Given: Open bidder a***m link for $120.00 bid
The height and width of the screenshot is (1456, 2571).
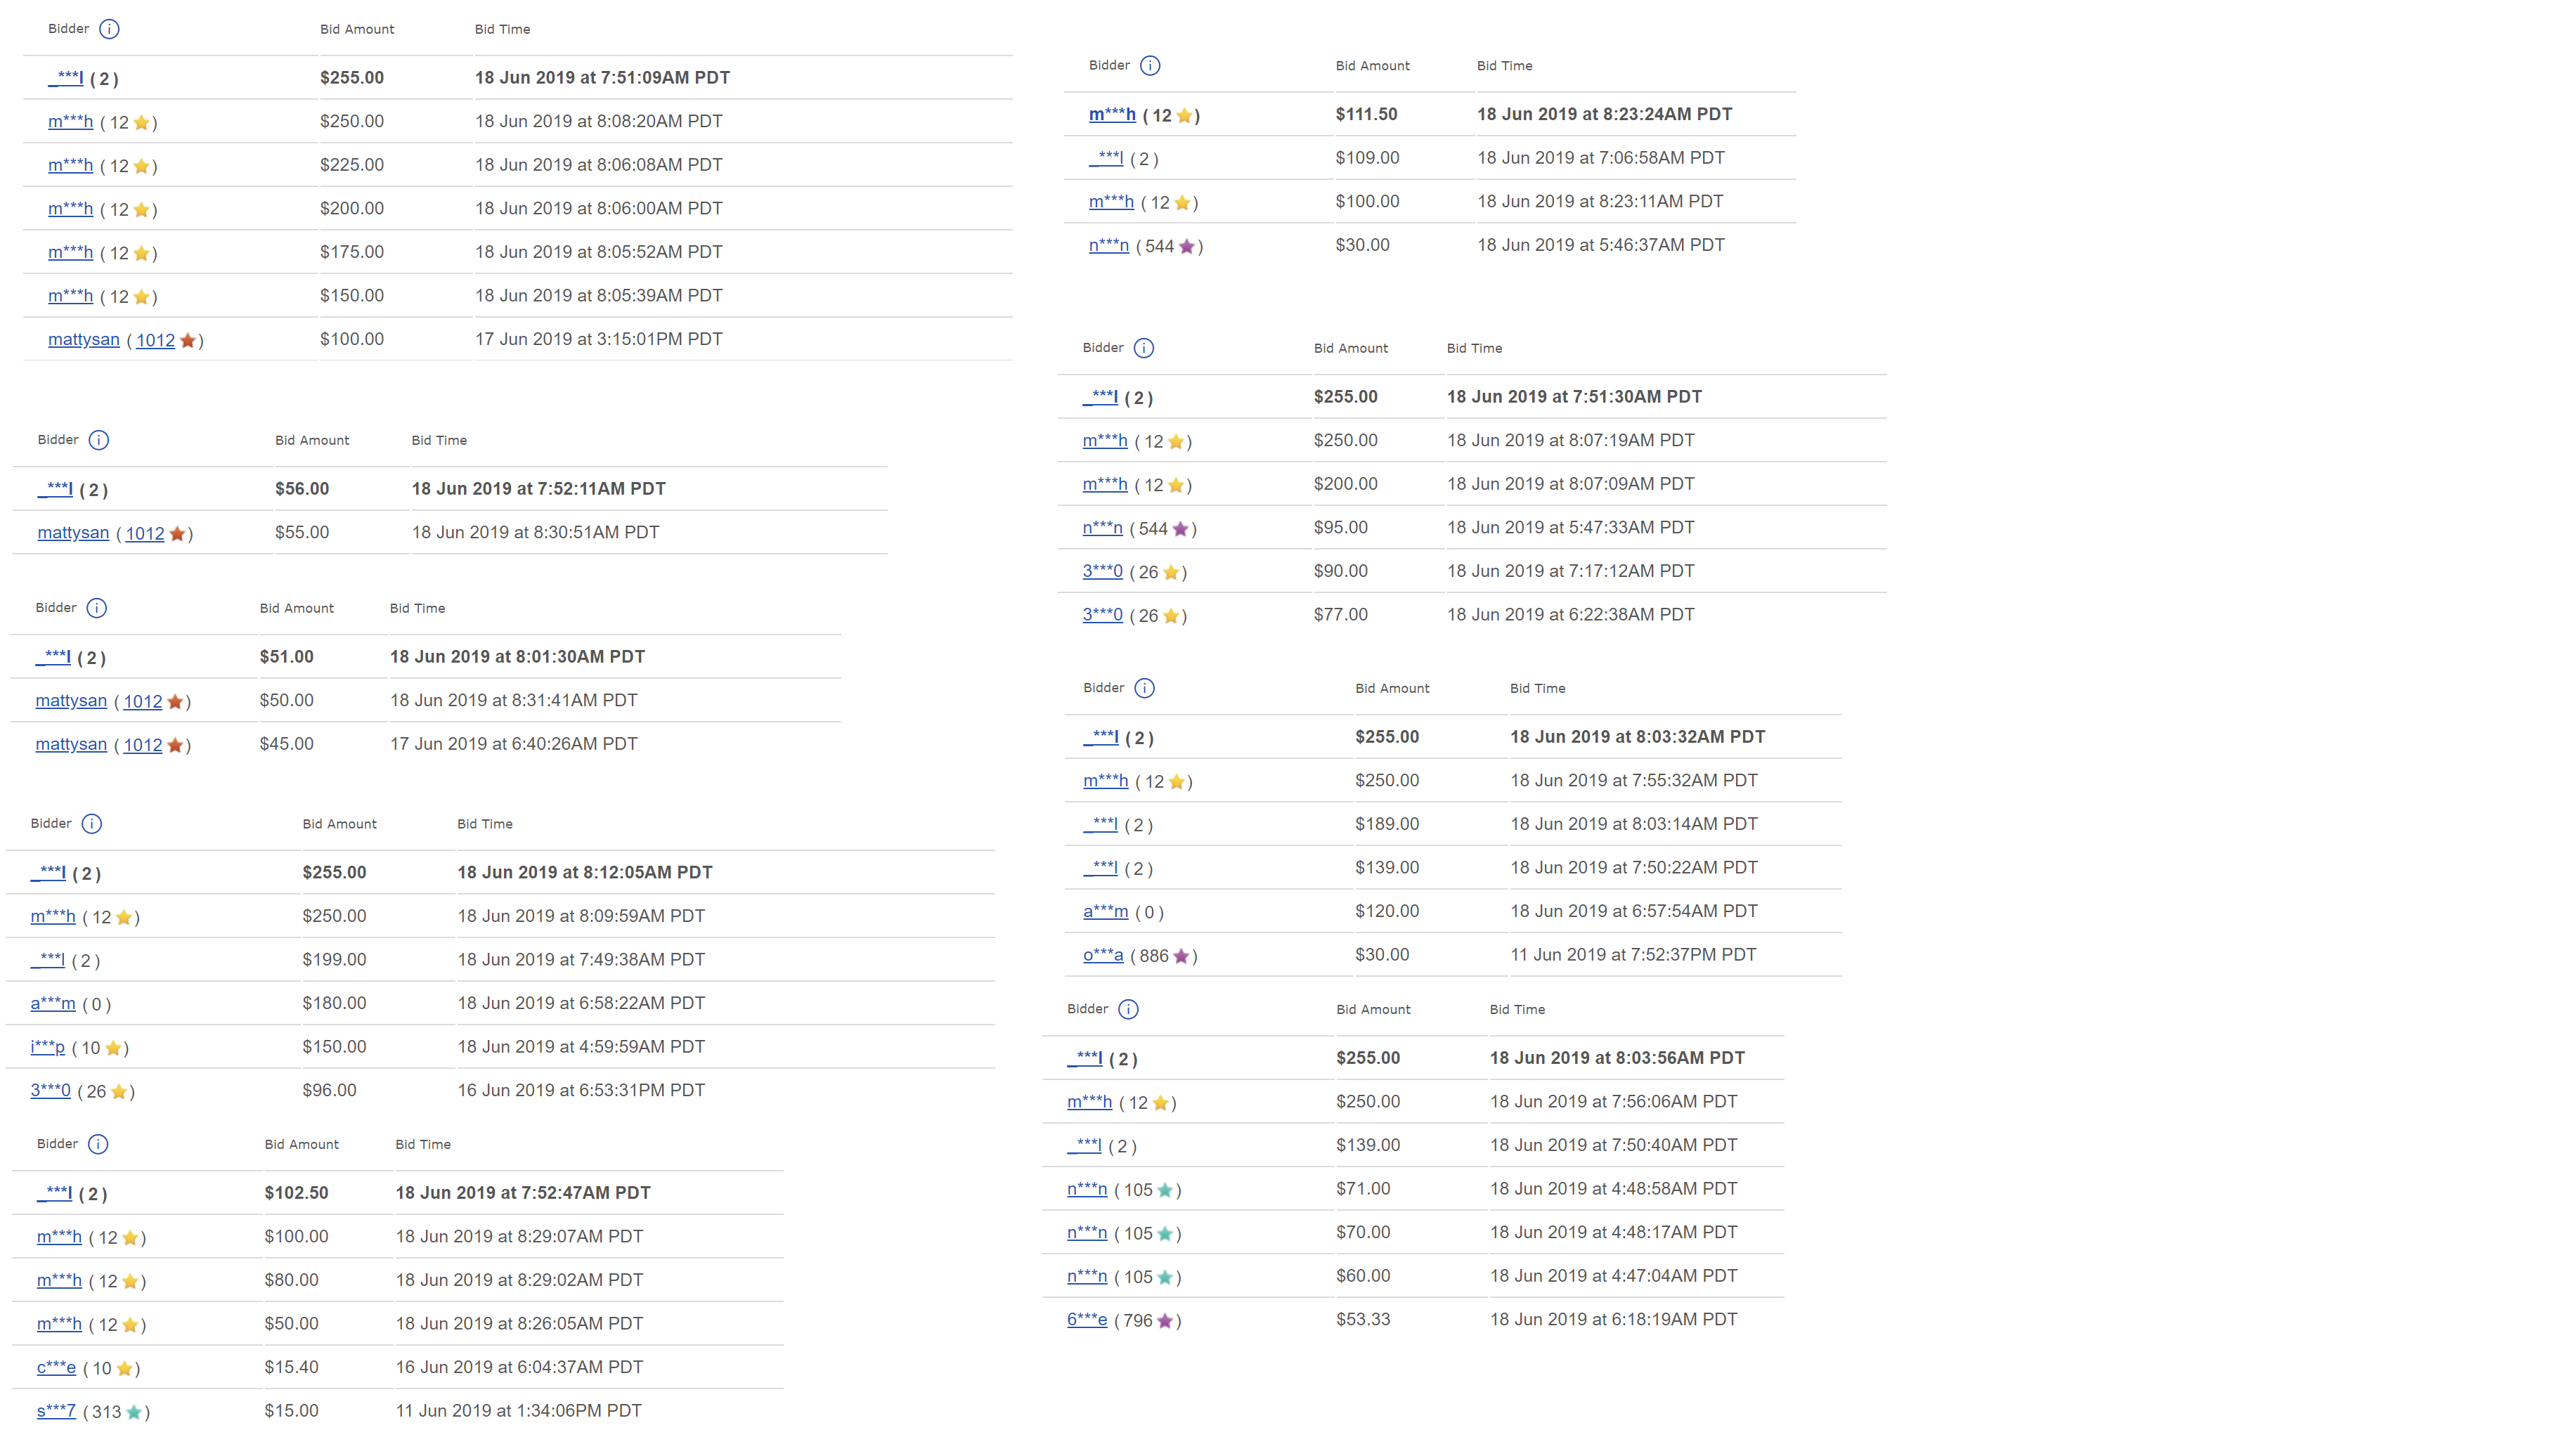Looking at the screenshot, I should coord(1105,911).
